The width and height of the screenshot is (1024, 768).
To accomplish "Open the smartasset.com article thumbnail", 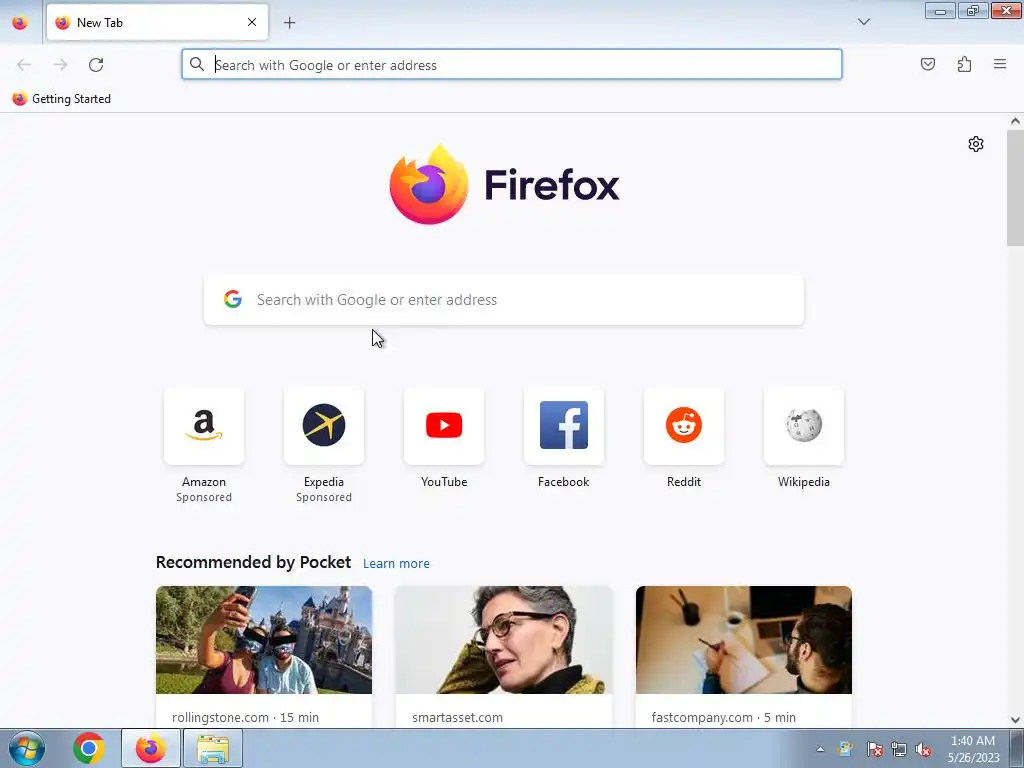I will coord(504,640).
